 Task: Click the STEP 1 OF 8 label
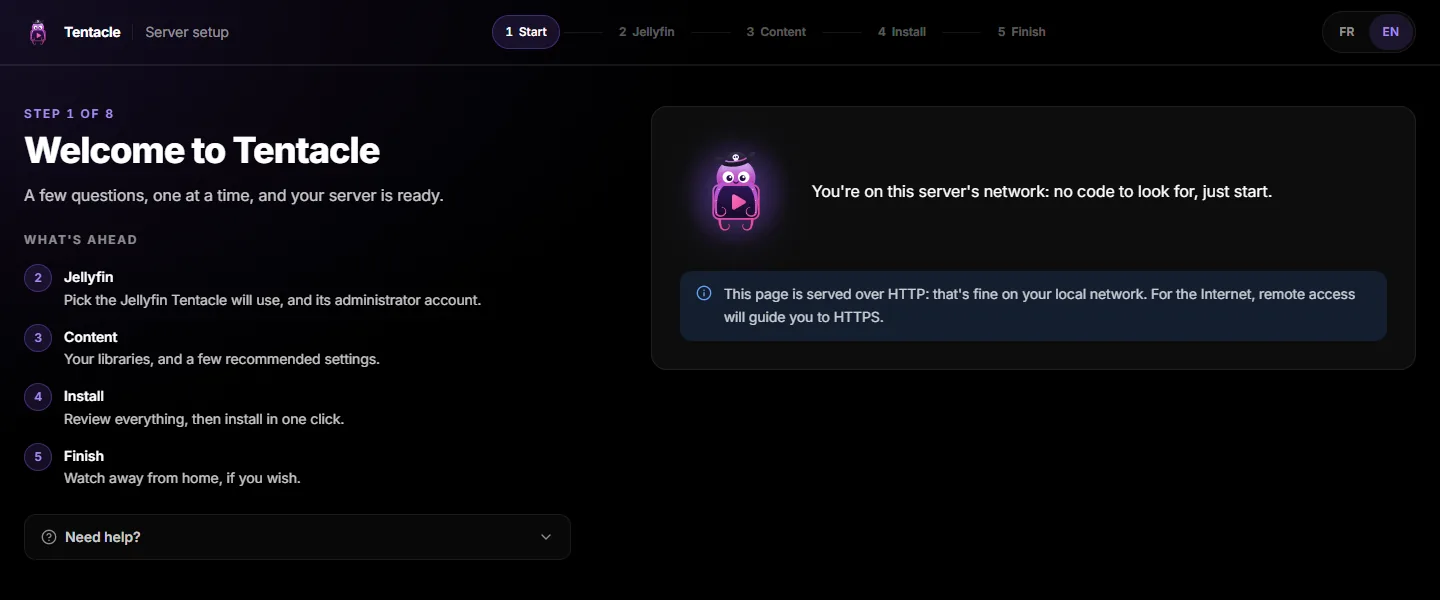coord(69,114)
